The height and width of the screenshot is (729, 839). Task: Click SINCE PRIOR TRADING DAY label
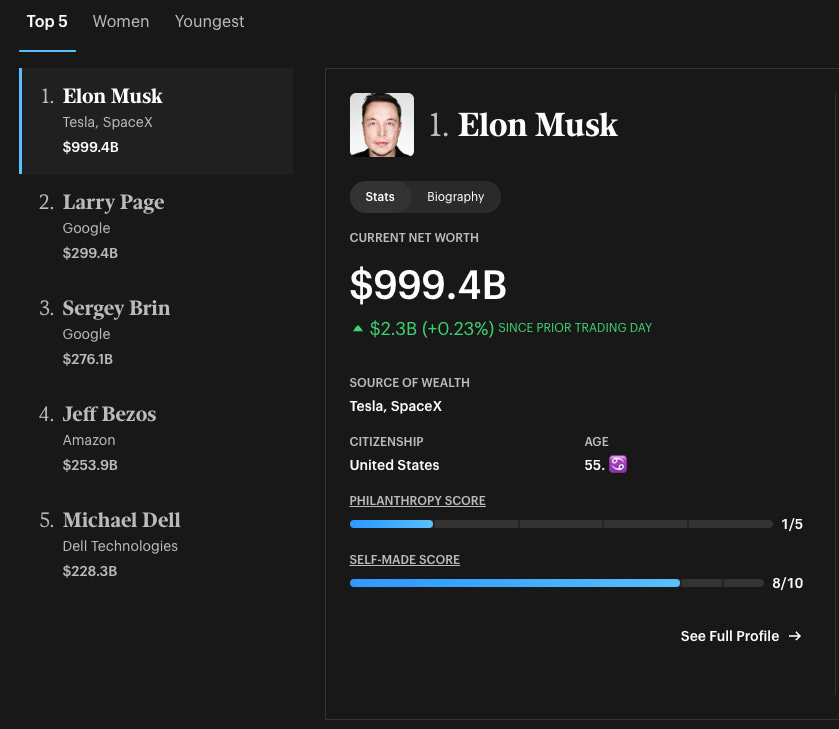tap(575, 328)
